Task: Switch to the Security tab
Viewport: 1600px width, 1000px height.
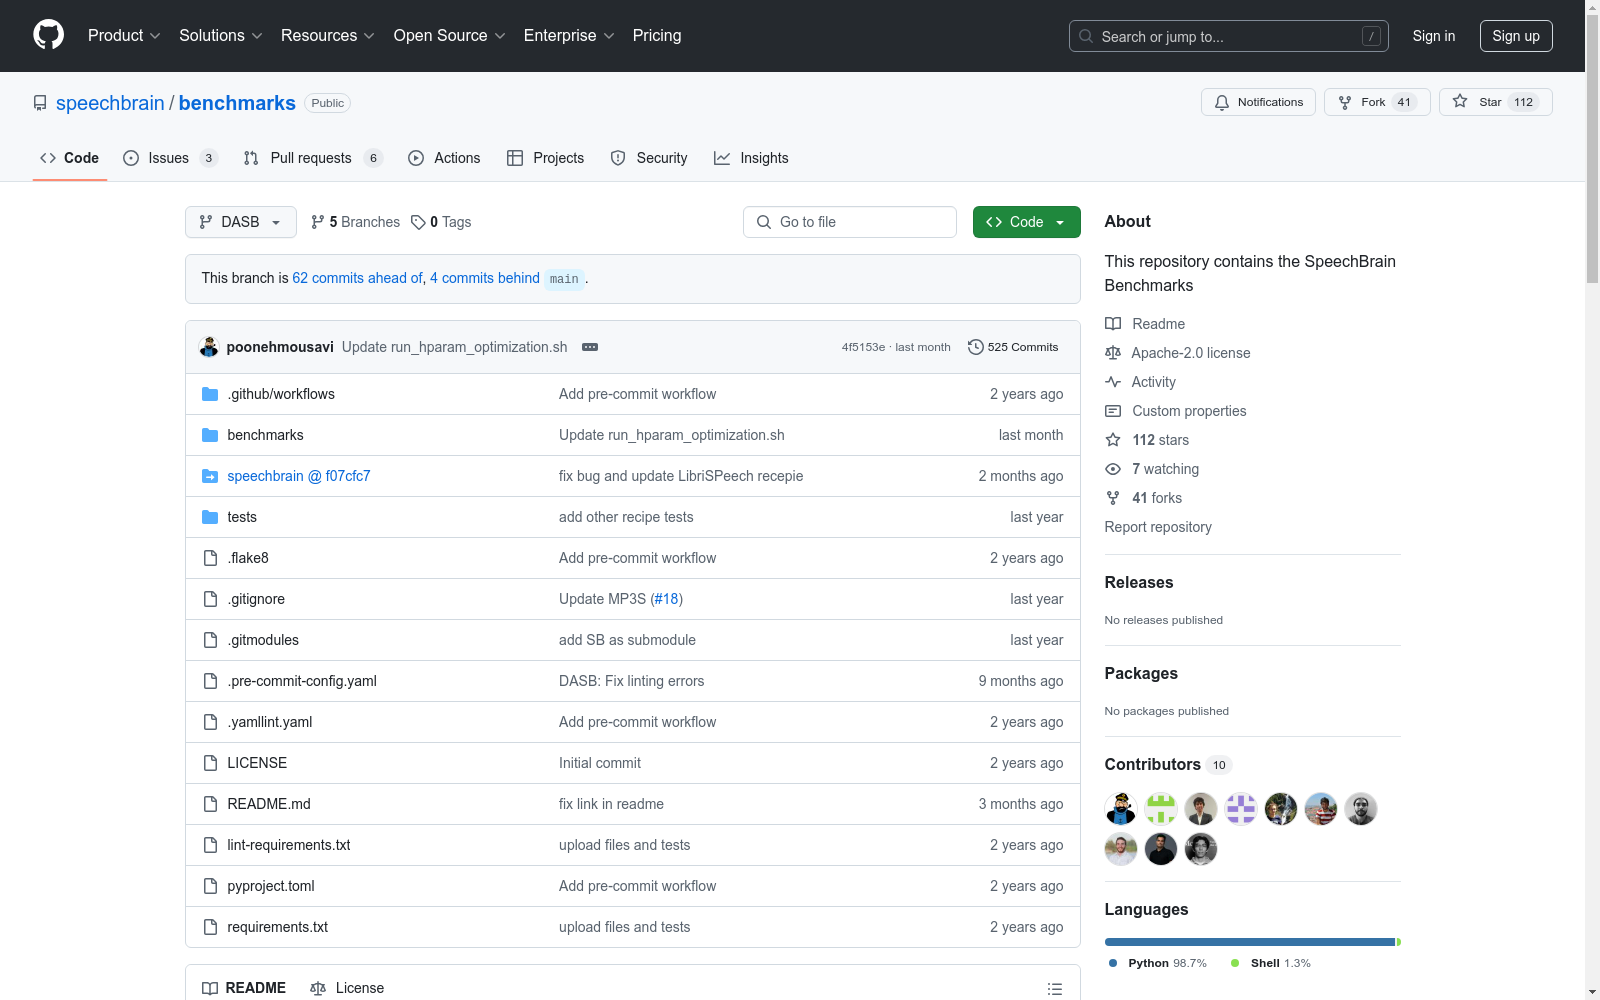Action: (x=649, y=158)
